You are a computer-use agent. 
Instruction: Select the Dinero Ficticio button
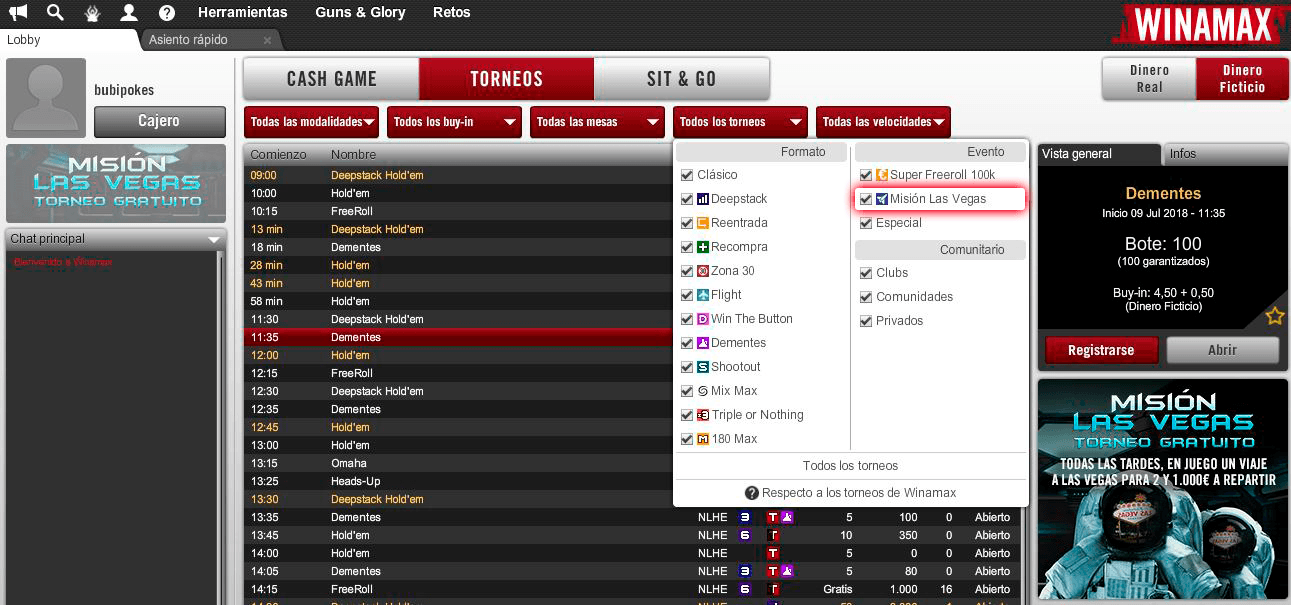pyautogui.click(x=1242, y=79)
